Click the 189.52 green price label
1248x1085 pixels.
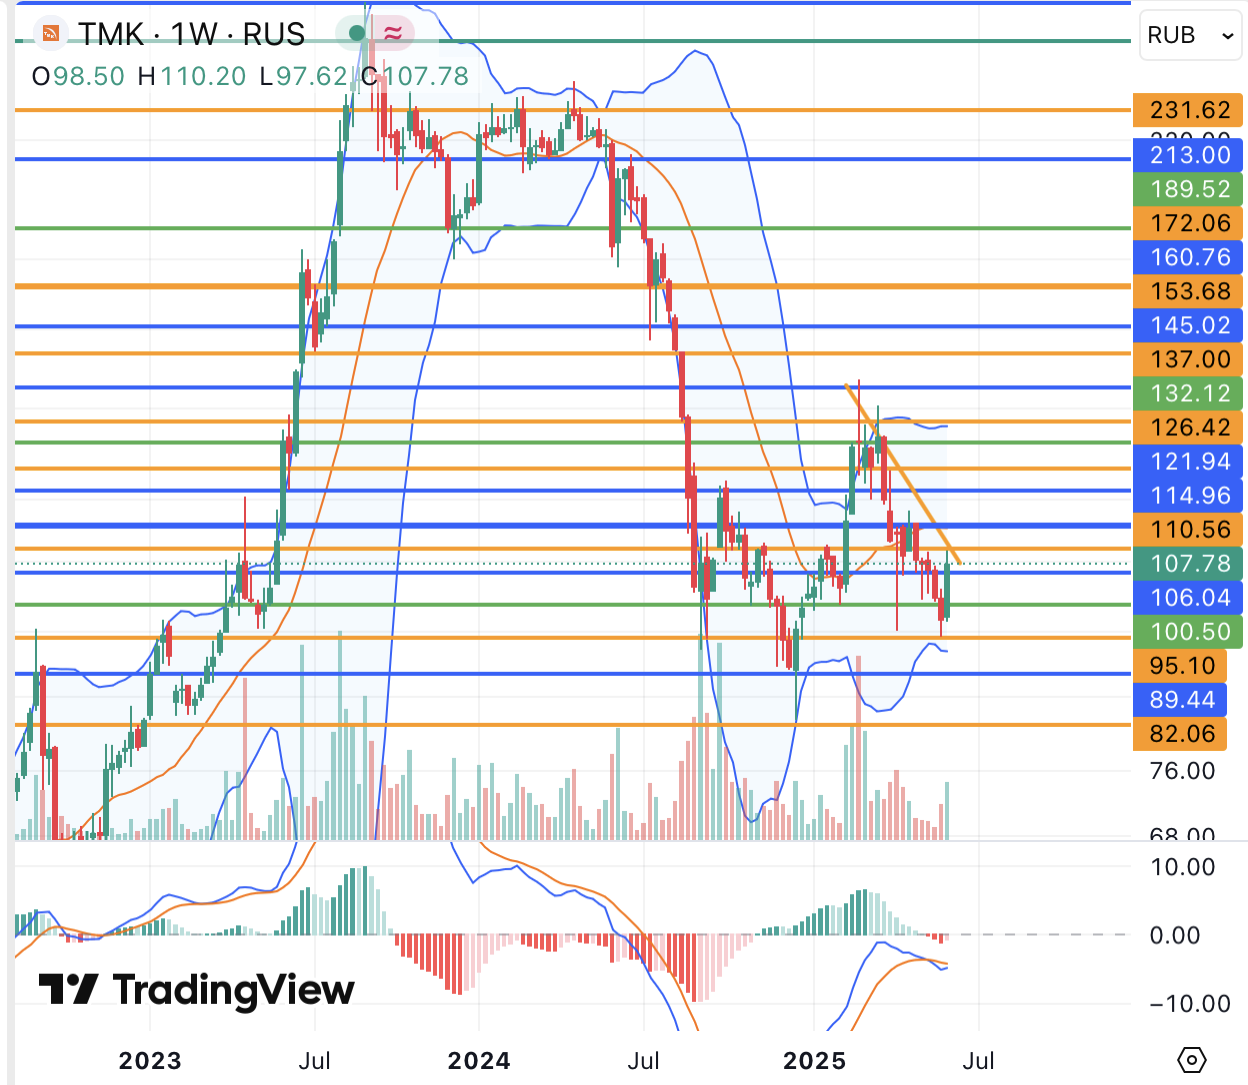(1188, 189)
